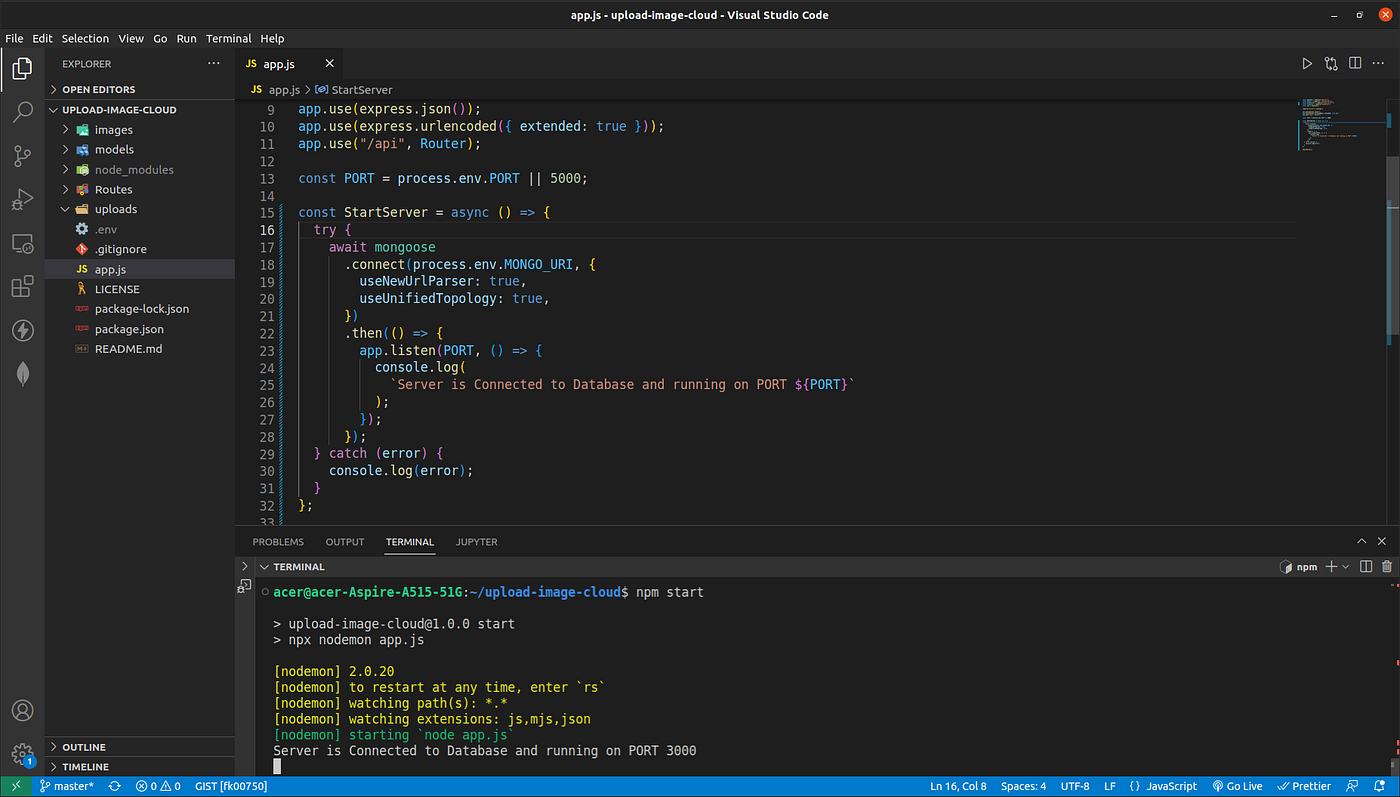
Task: Toggle Go Live server in status bar
Action: (x=1236, y=786)
